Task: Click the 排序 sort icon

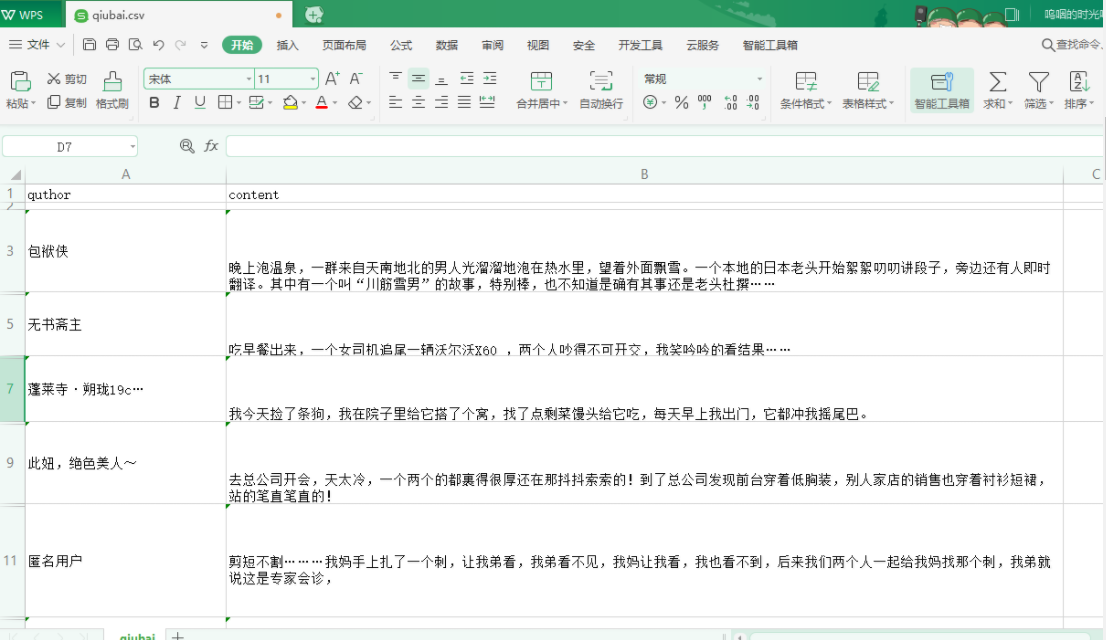Action: tap(1078, 82)
